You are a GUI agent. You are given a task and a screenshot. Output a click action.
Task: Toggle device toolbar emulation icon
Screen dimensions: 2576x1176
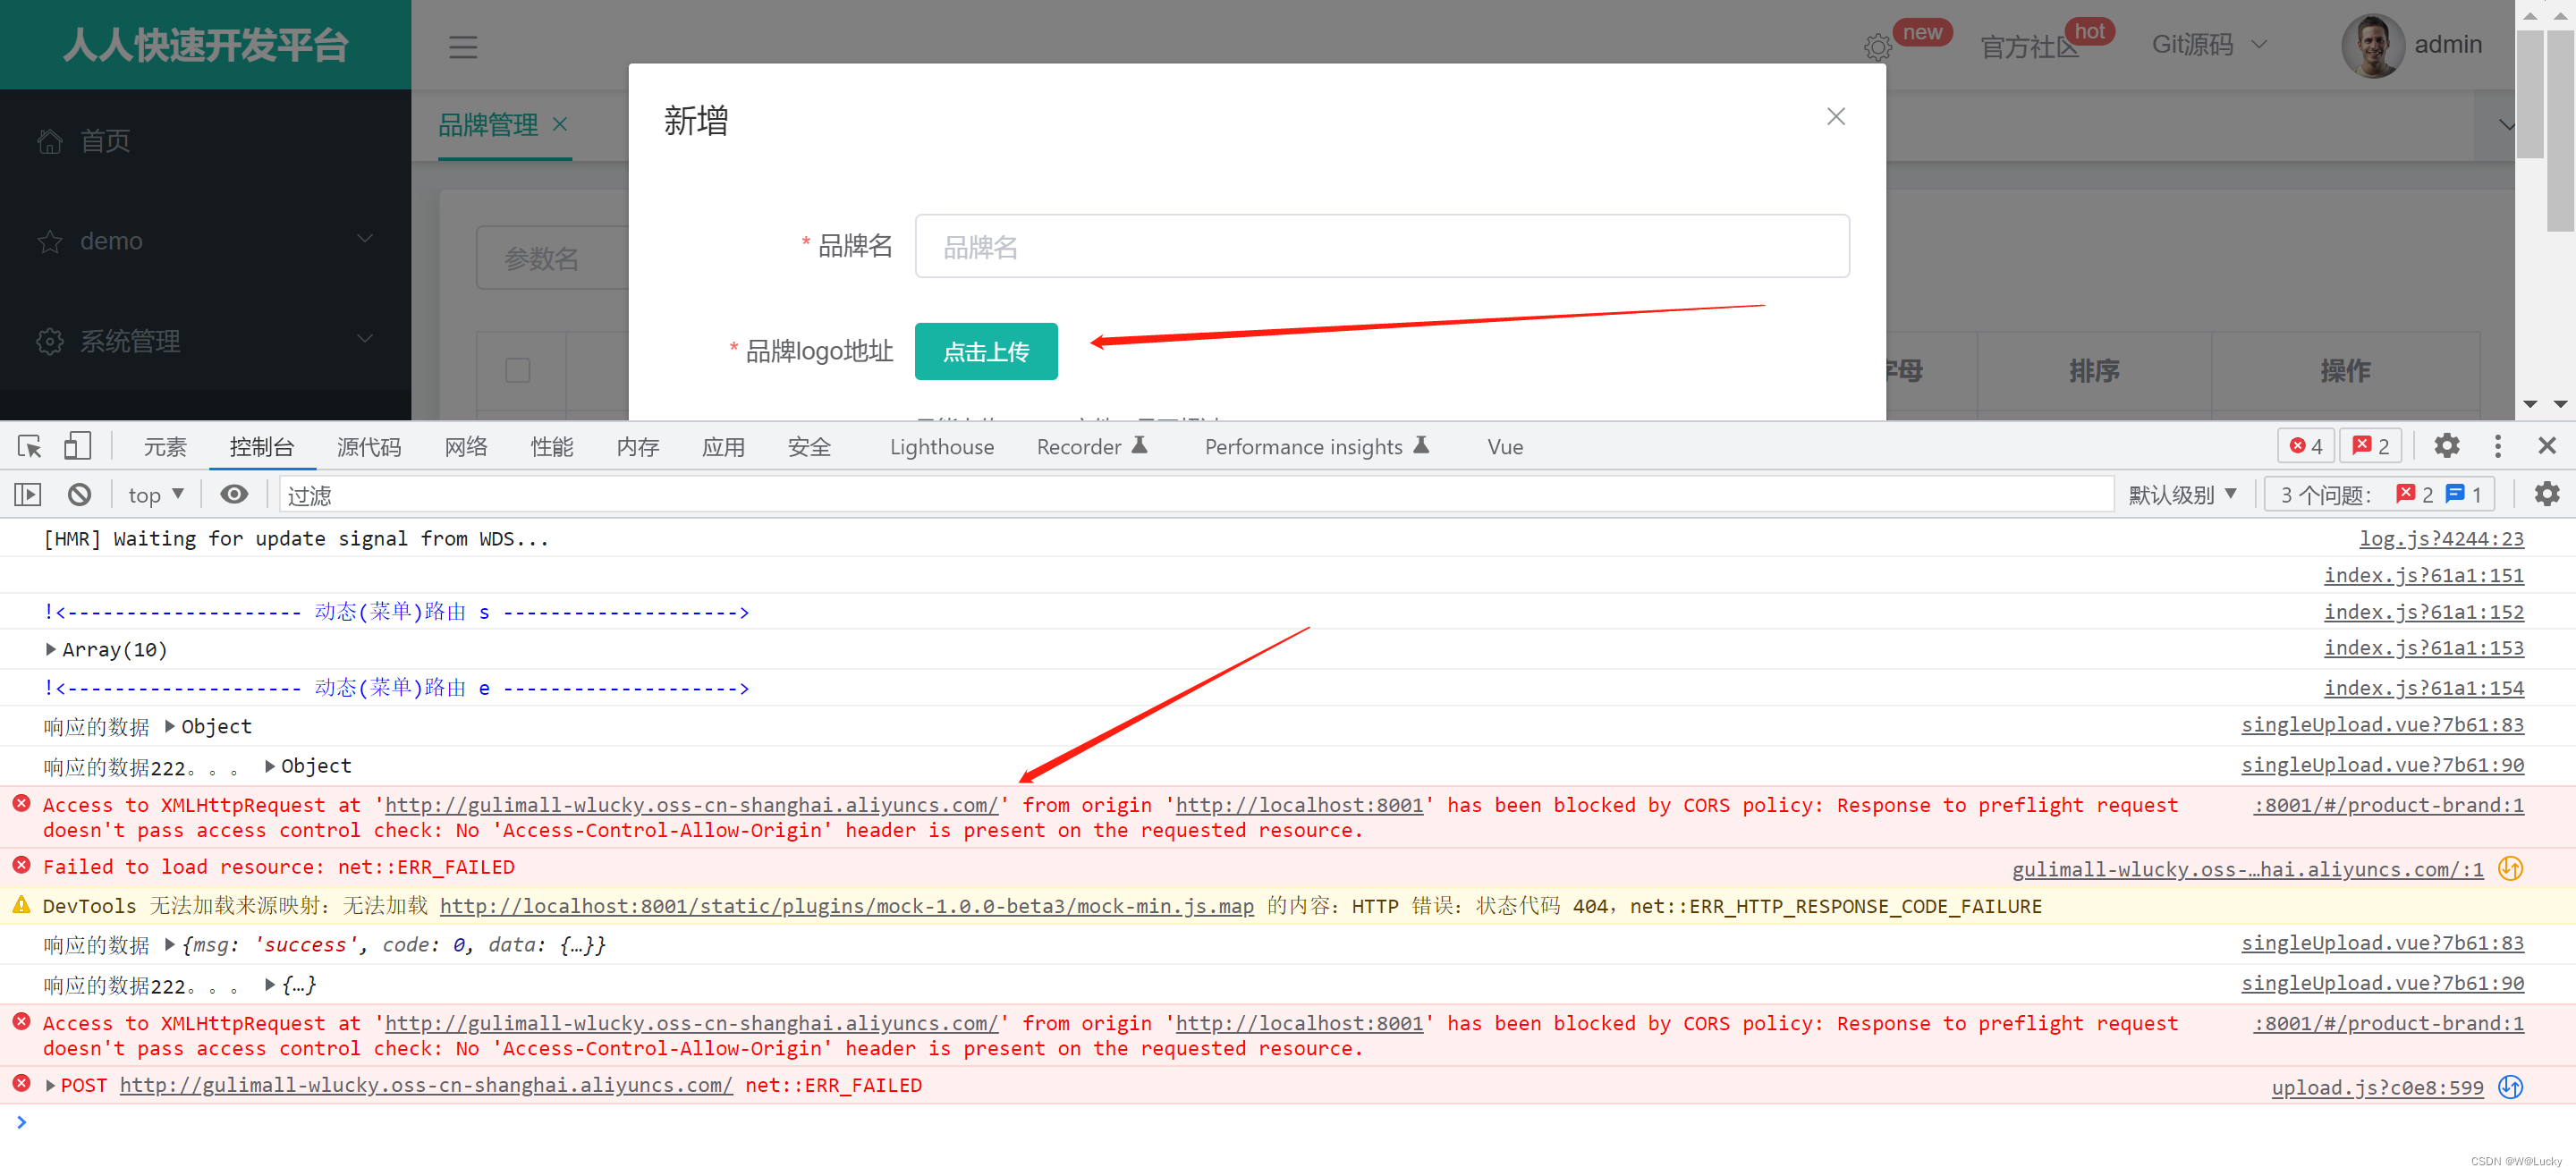[x=77, y=447]
